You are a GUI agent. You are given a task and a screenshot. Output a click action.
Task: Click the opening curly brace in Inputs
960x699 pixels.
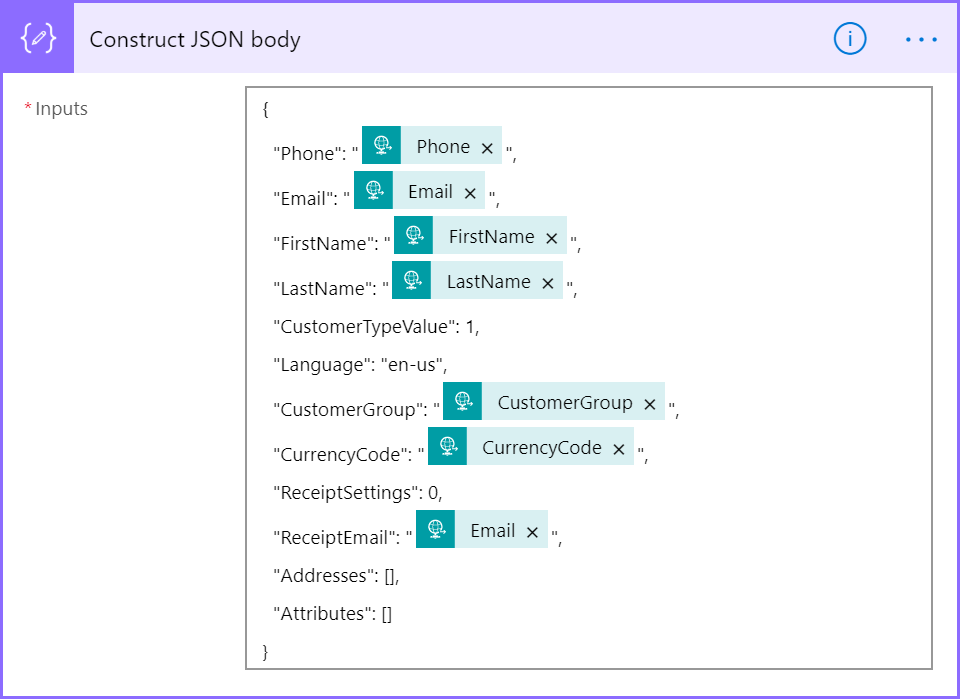[265, 110]
